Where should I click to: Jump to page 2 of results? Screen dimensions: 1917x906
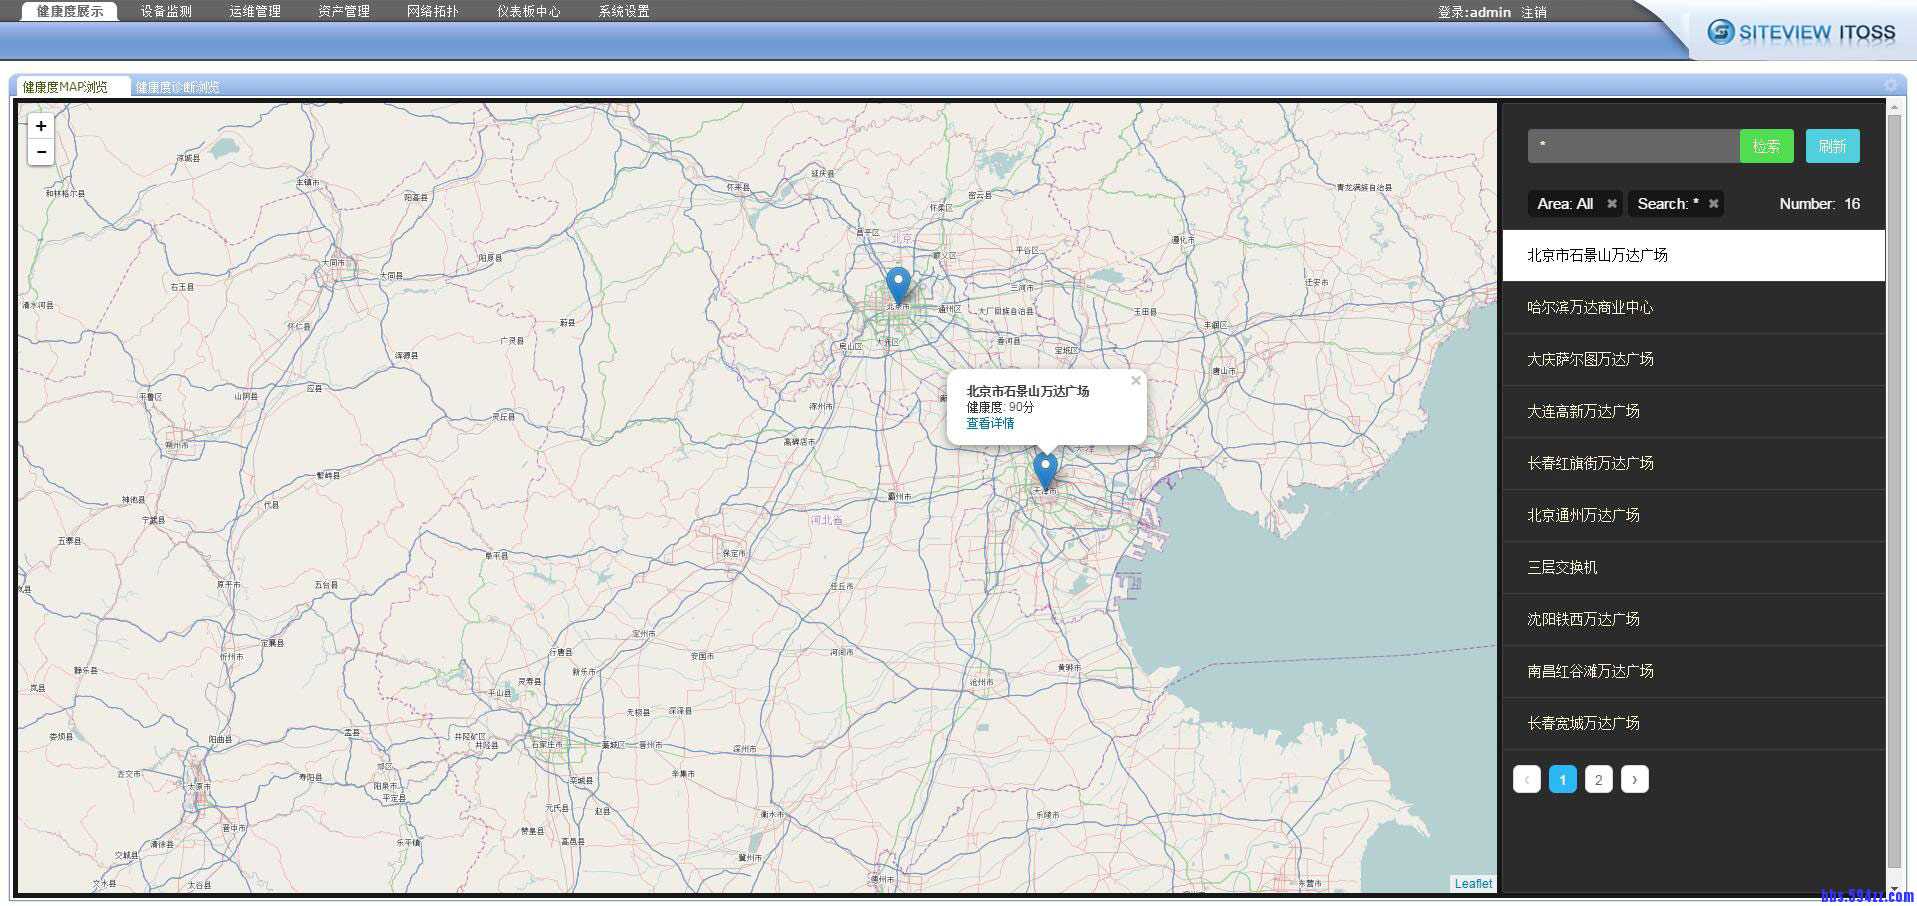coord(1598,780)
